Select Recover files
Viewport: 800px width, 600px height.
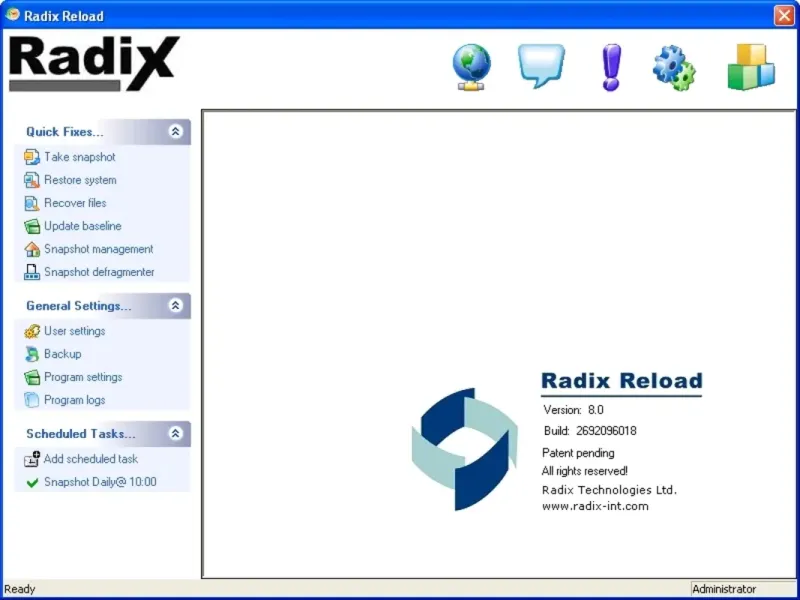point(75,203)
